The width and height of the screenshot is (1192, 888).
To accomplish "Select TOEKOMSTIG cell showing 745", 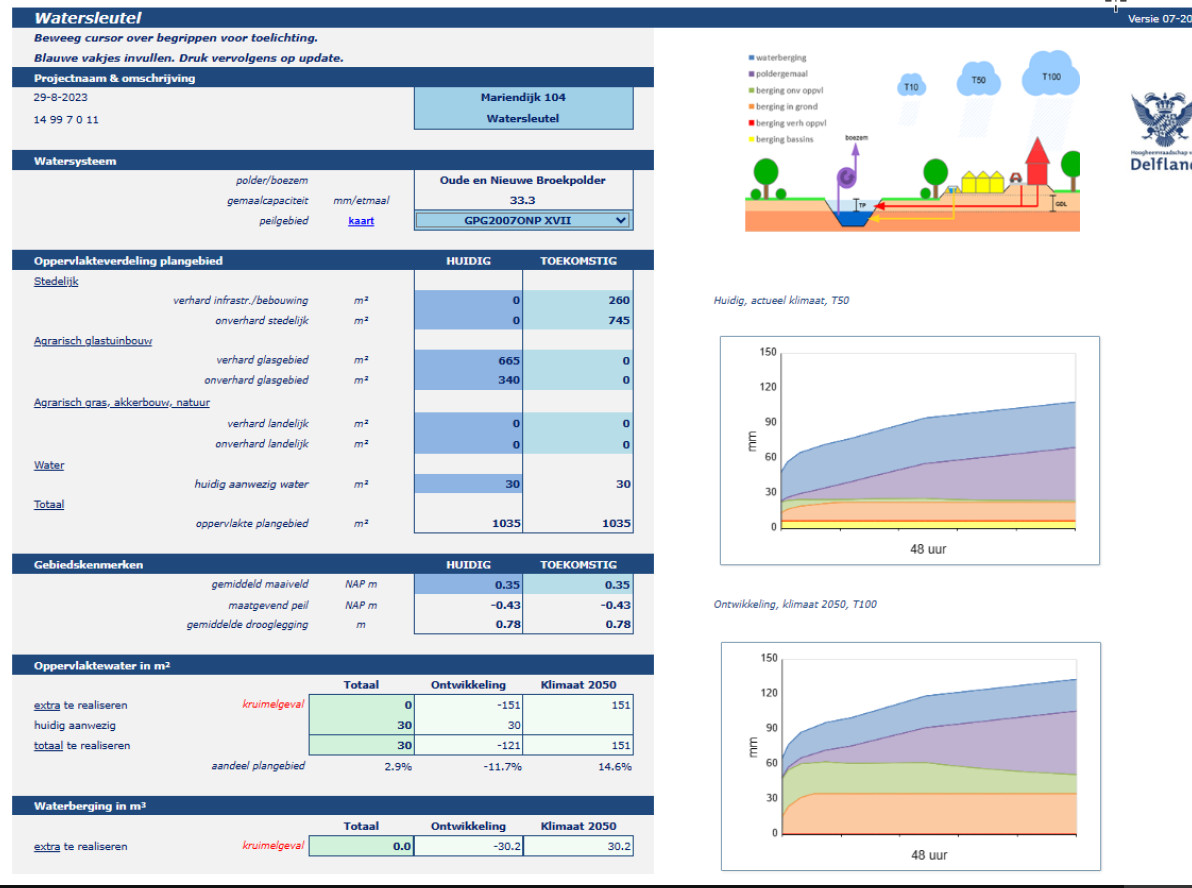I will [x=578, y=321].
